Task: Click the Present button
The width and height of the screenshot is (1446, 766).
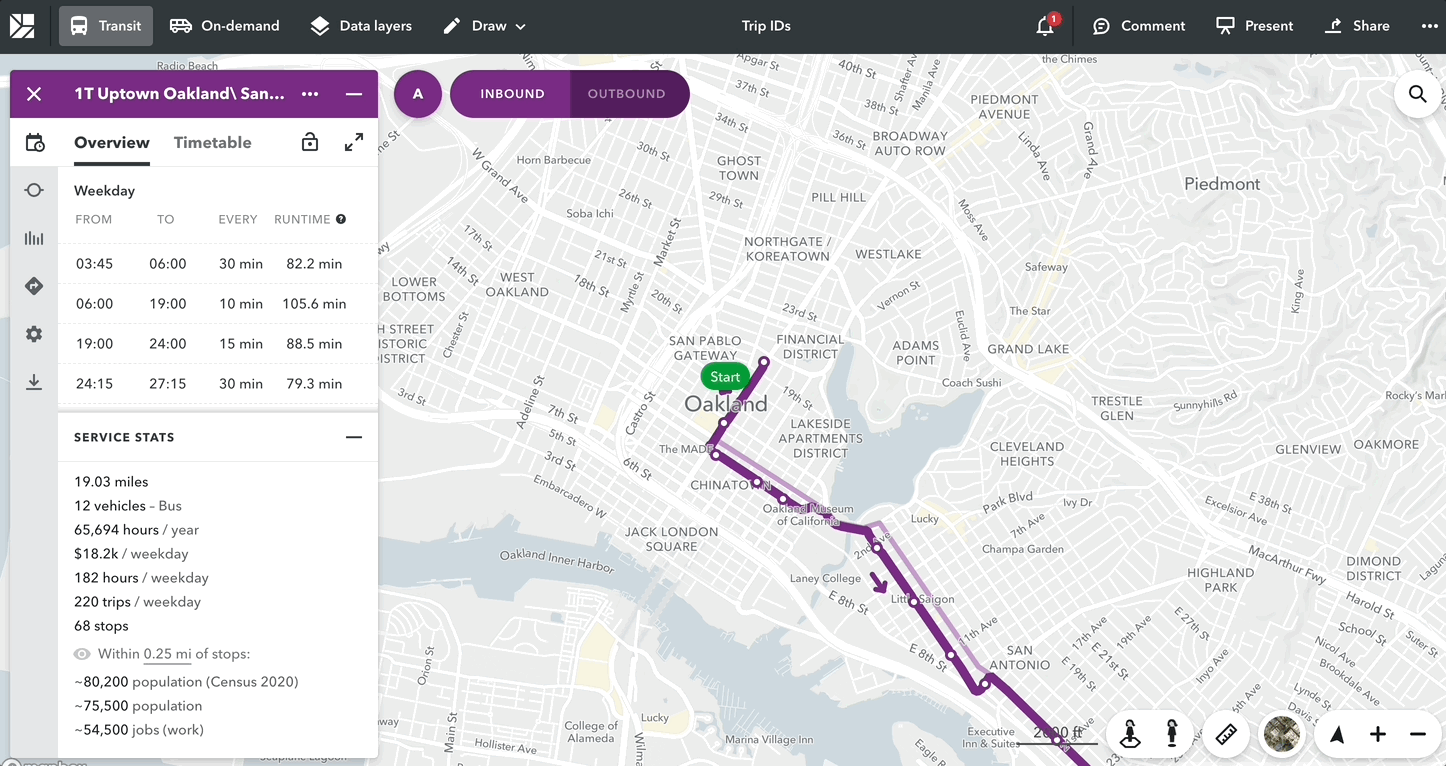Action: (x=1254, y=26)
